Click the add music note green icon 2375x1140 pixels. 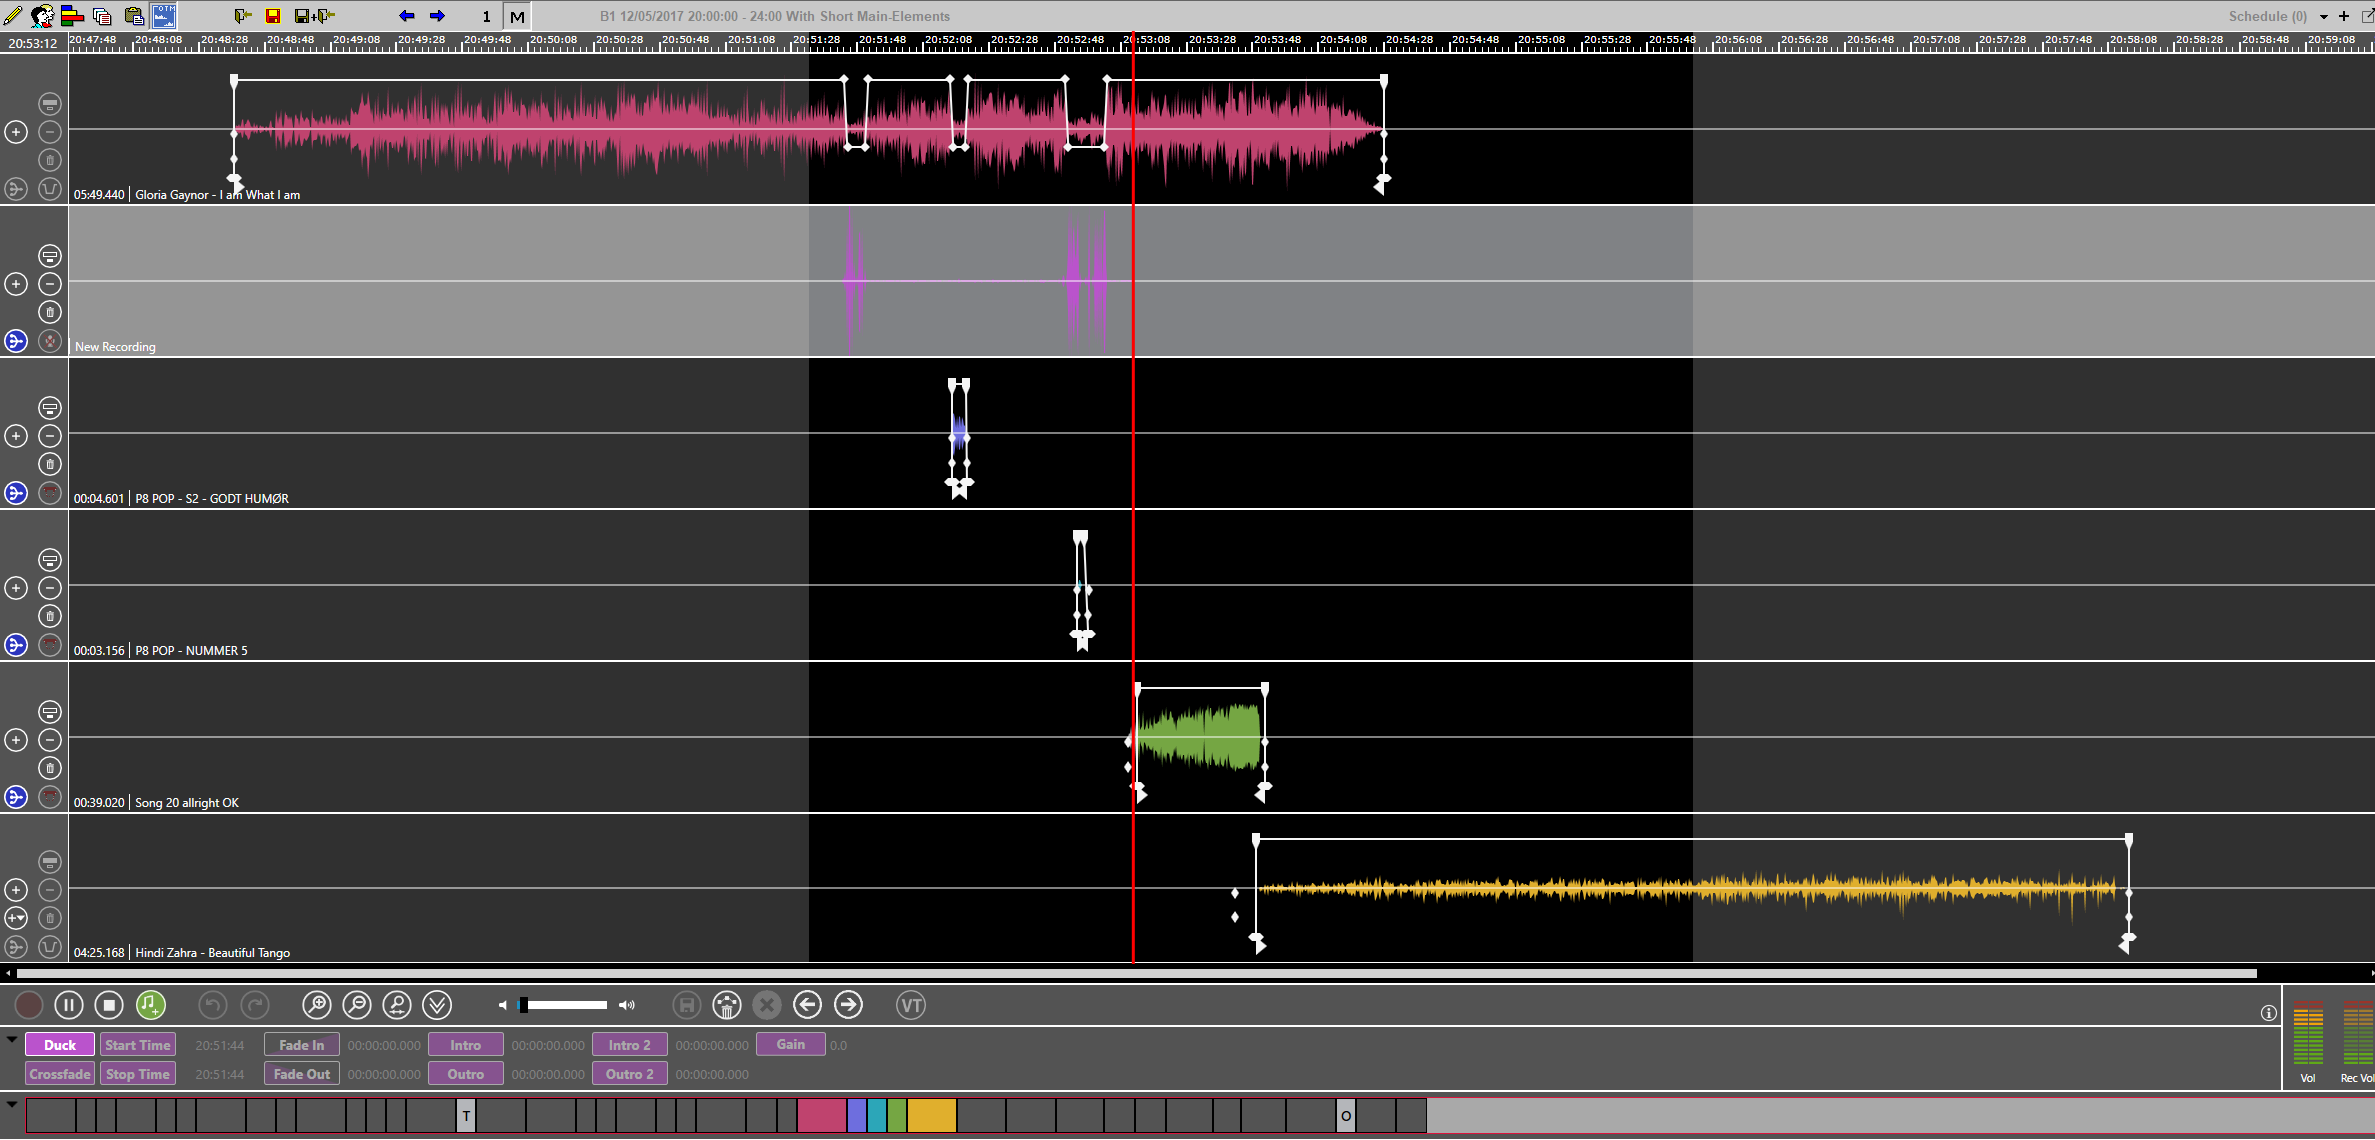(150, 1005)
